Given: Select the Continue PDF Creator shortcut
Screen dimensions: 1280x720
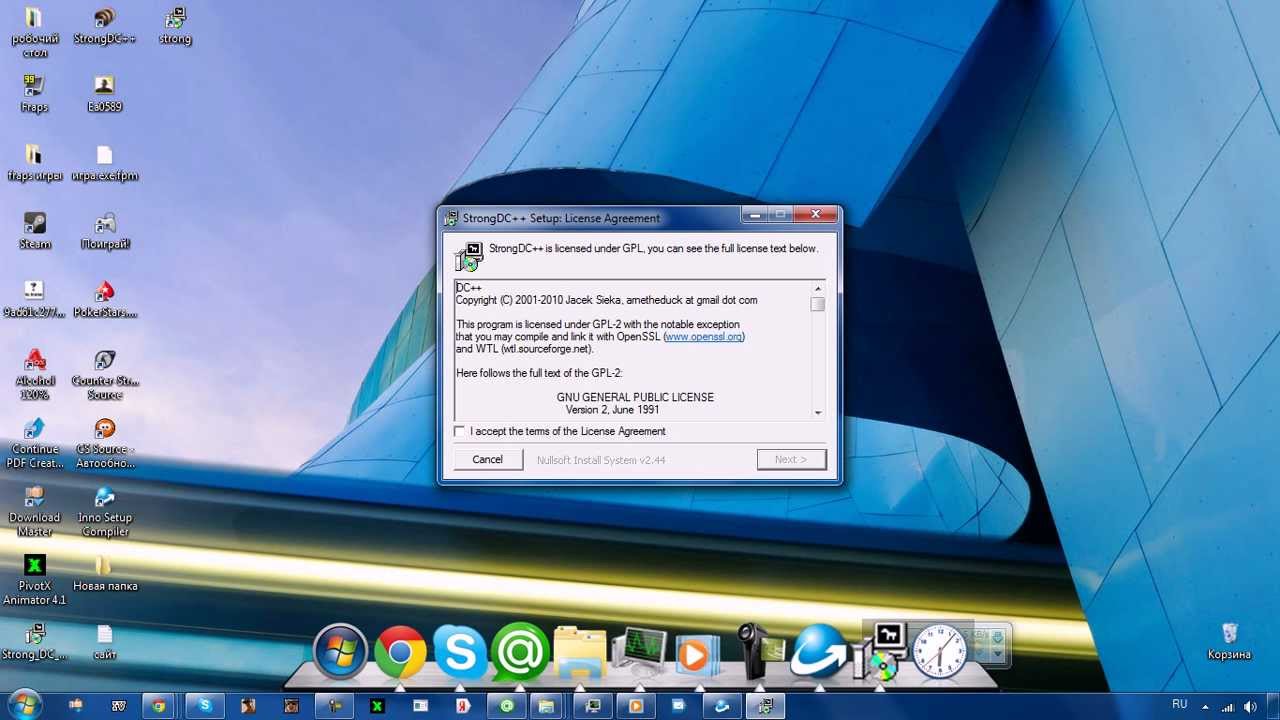Looking at the screenshot, I should pos(35,443).
